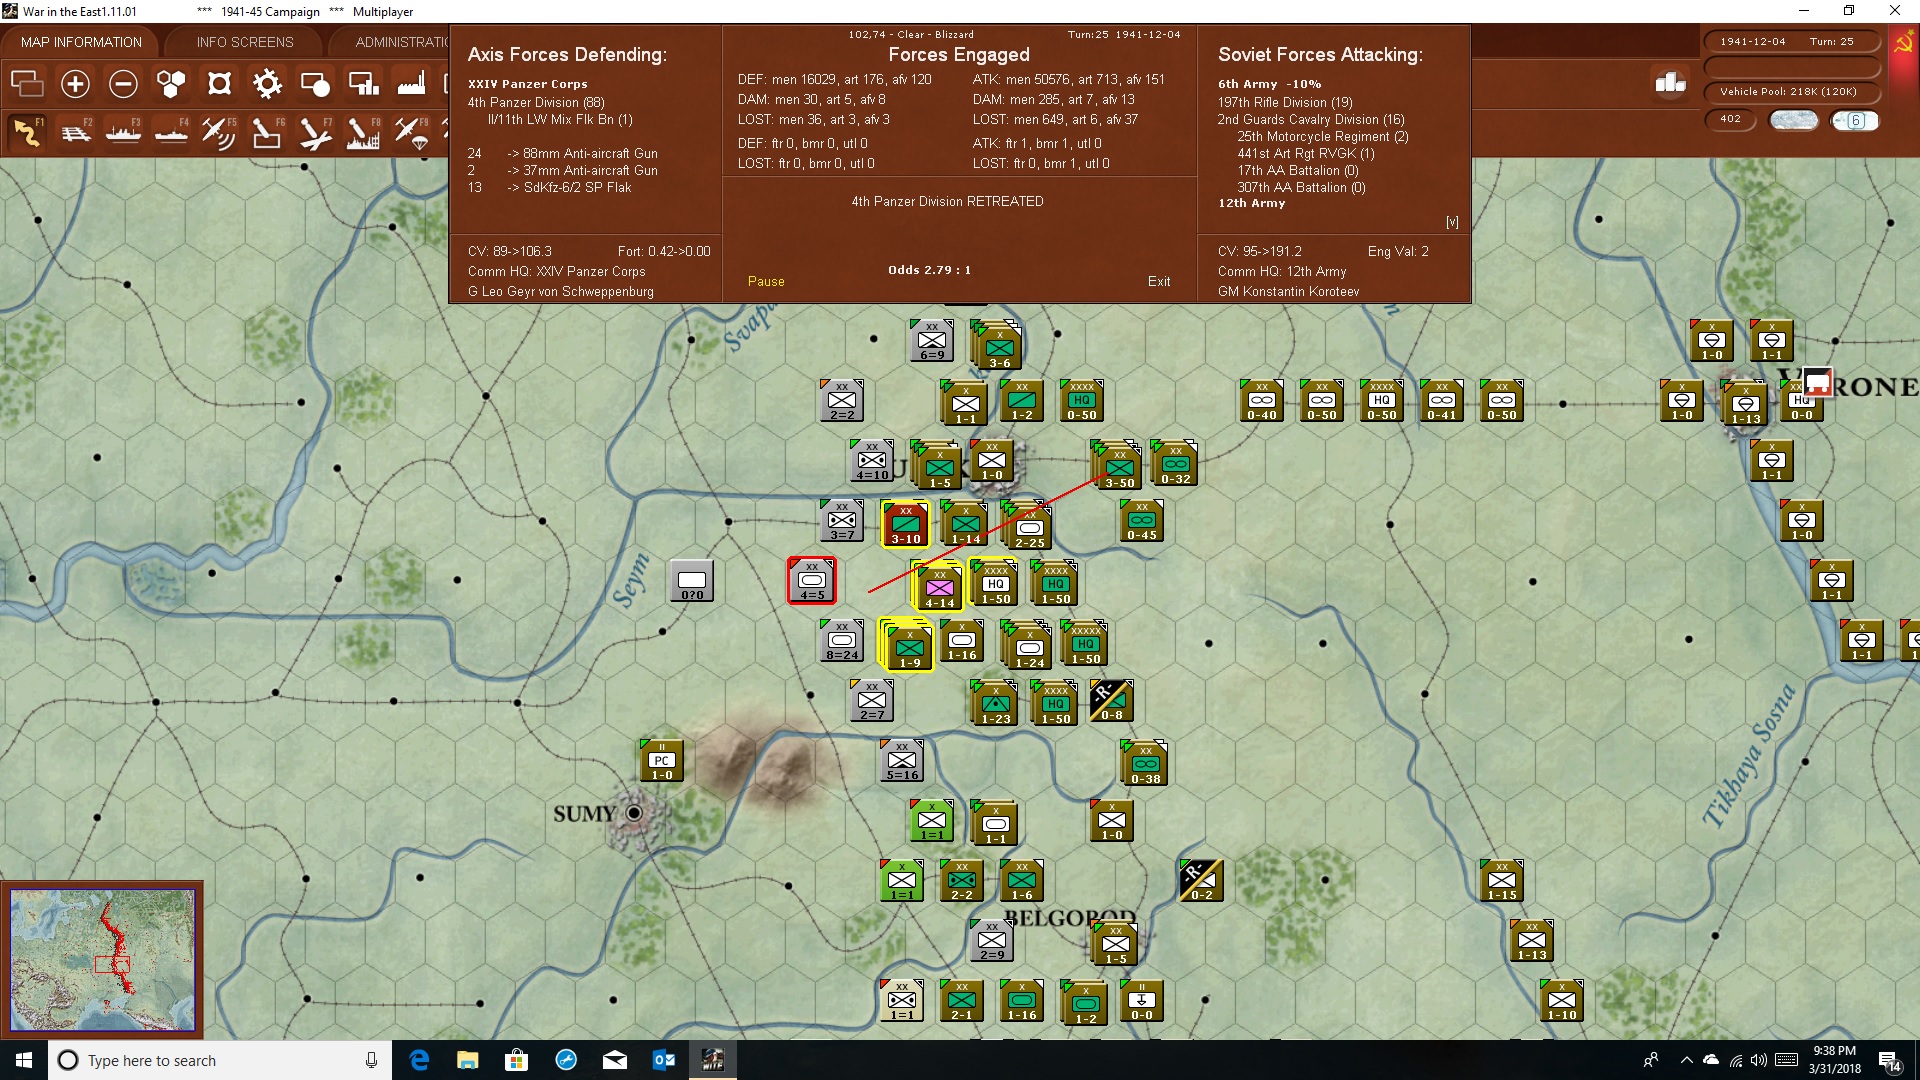
Task: Open the Map Information tab
Action: [x=81, y=42]
